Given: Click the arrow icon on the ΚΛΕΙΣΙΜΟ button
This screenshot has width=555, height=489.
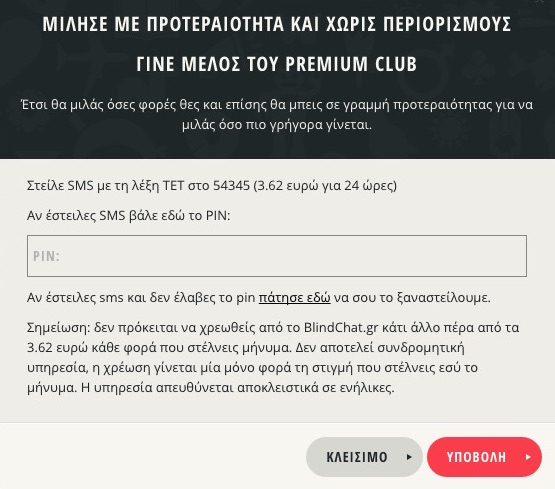Looking at the screenshot, I should click(409, 457).
